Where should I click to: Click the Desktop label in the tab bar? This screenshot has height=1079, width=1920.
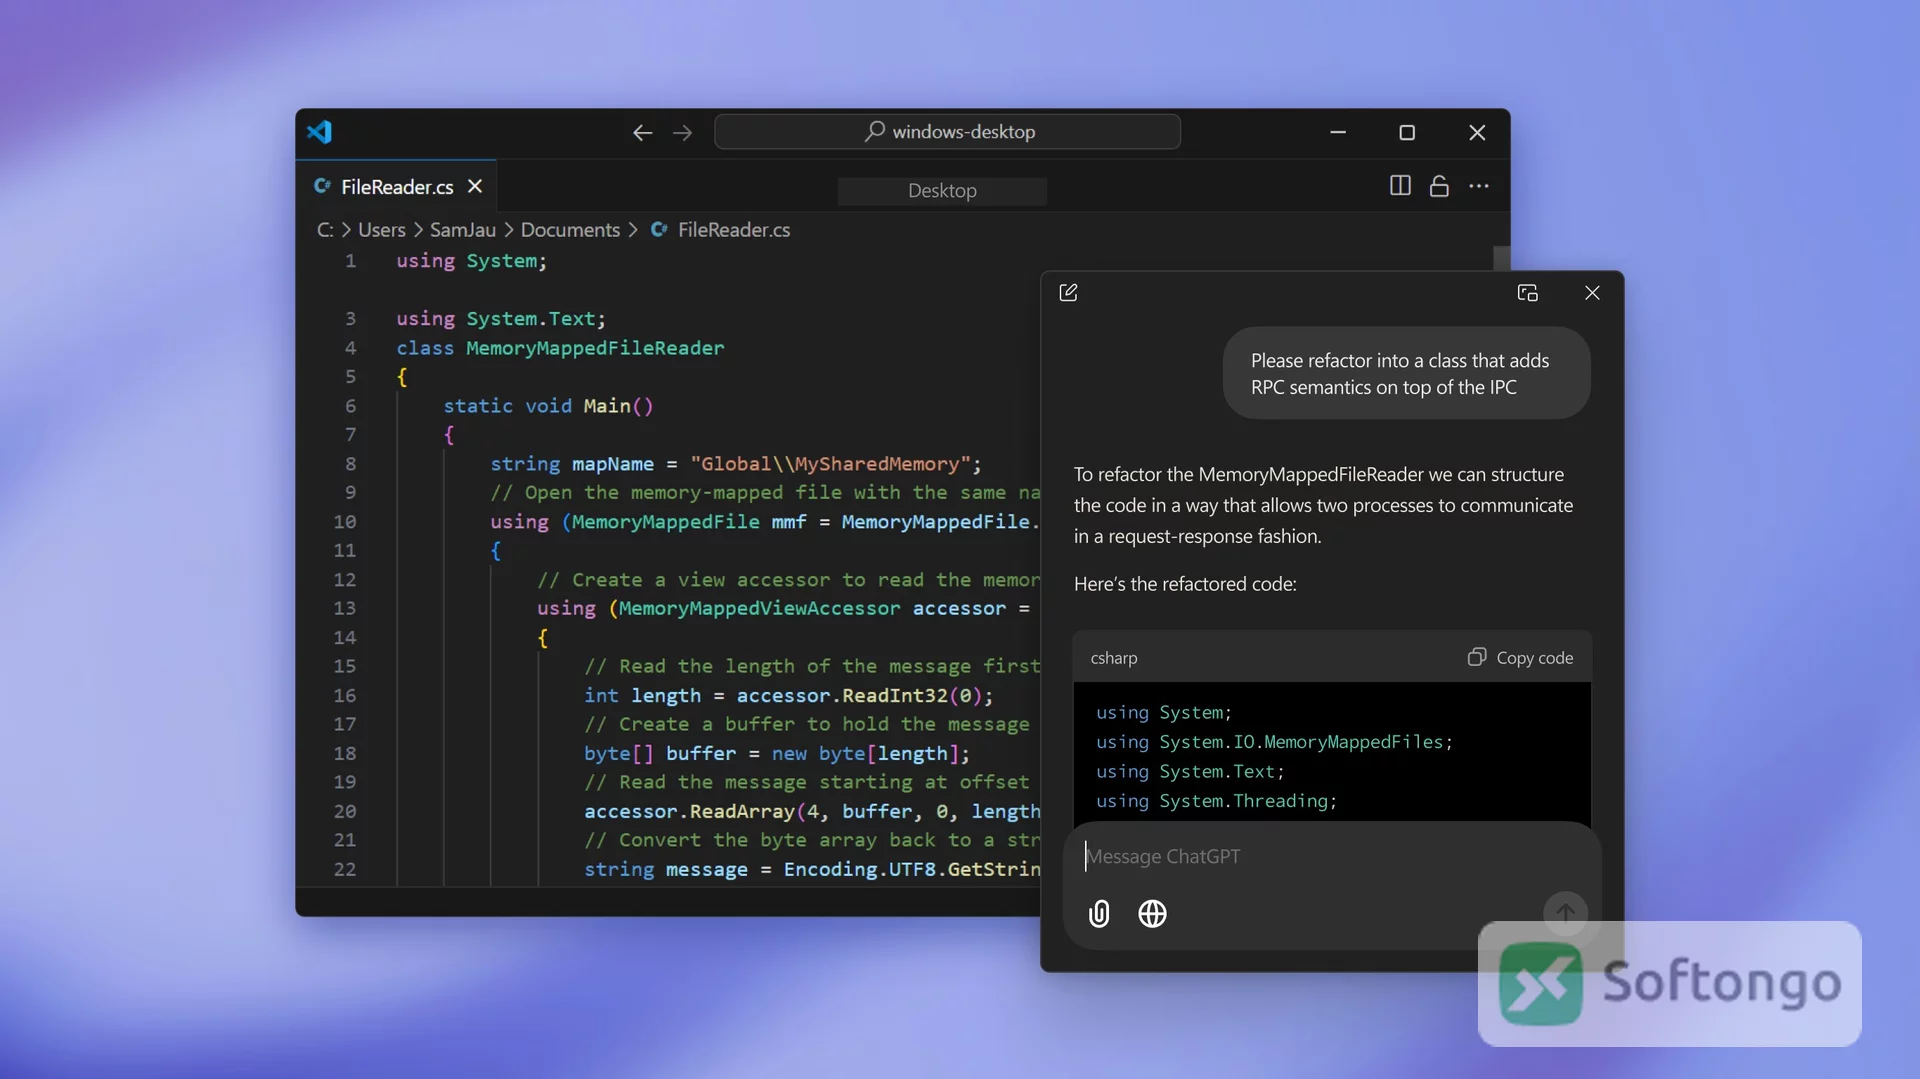click(942, 191)
